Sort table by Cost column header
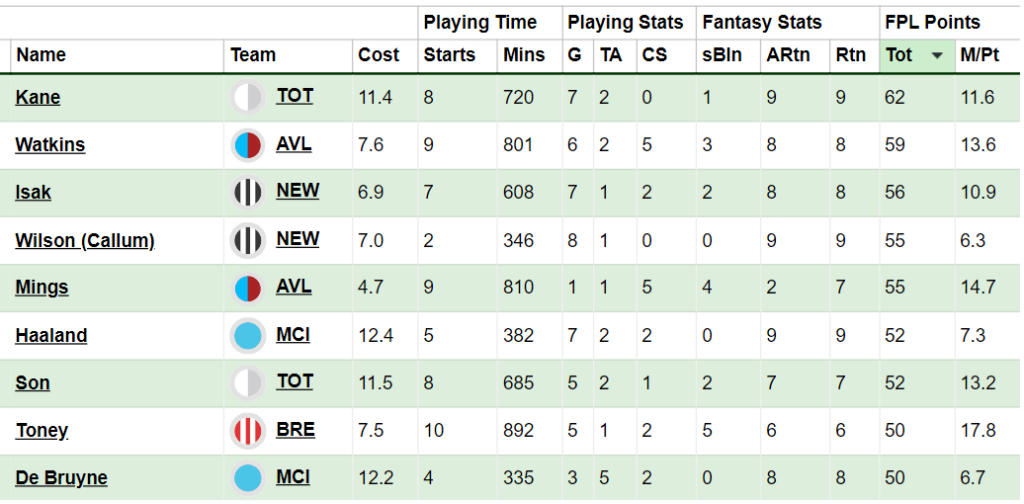The width and height of the screenshot is (1024, 504). point(378,55)
